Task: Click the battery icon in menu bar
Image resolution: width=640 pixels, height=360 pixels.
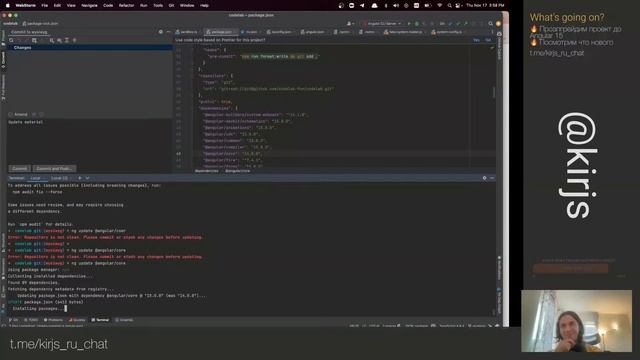Action: [x=427, y=5]
